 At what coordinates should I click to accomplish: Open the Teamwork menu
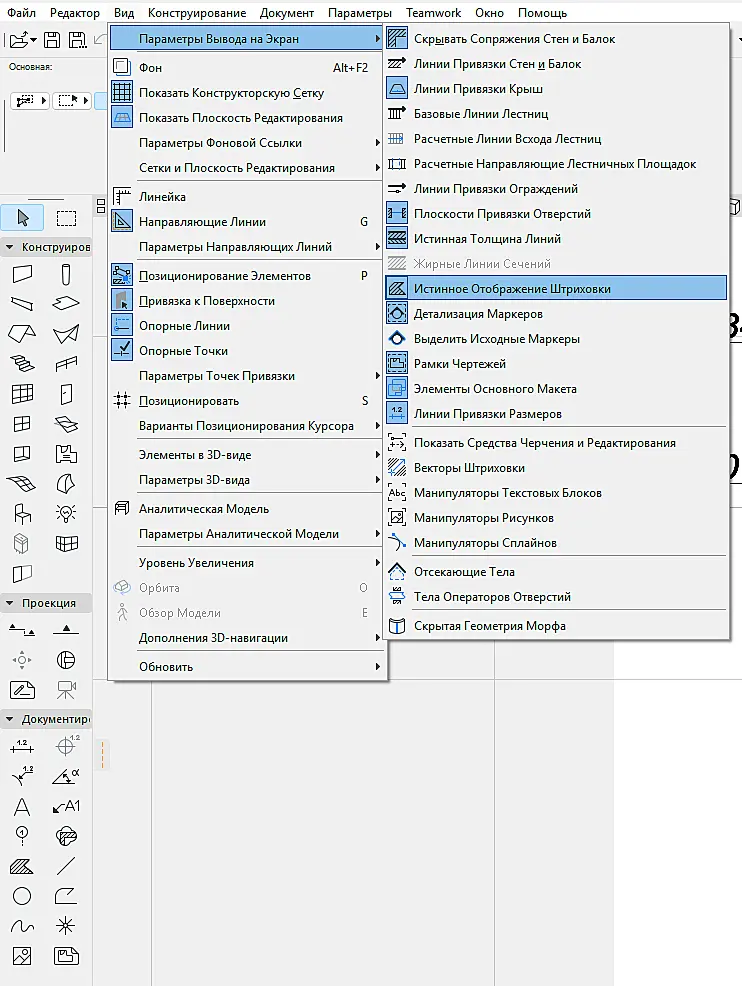point(433,13)
